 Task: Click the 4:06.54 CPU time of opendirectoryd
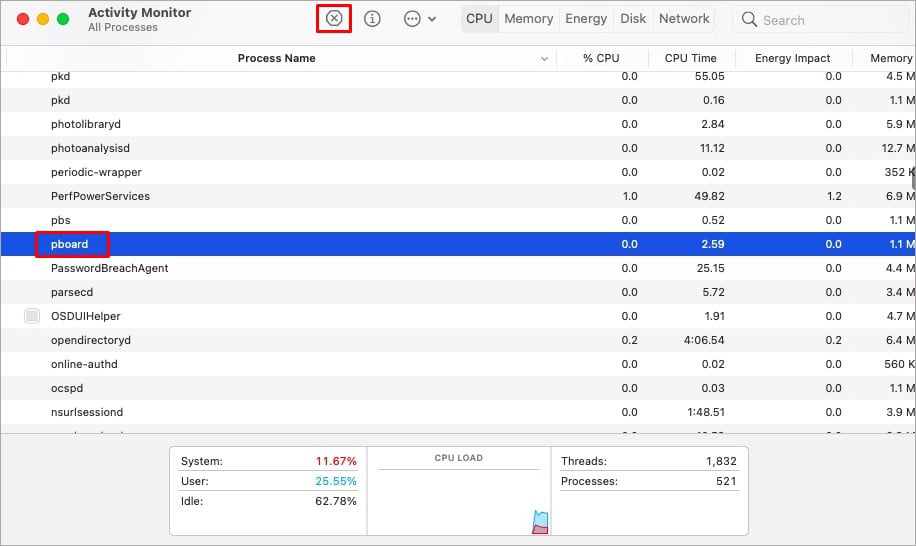click(704, 340)
